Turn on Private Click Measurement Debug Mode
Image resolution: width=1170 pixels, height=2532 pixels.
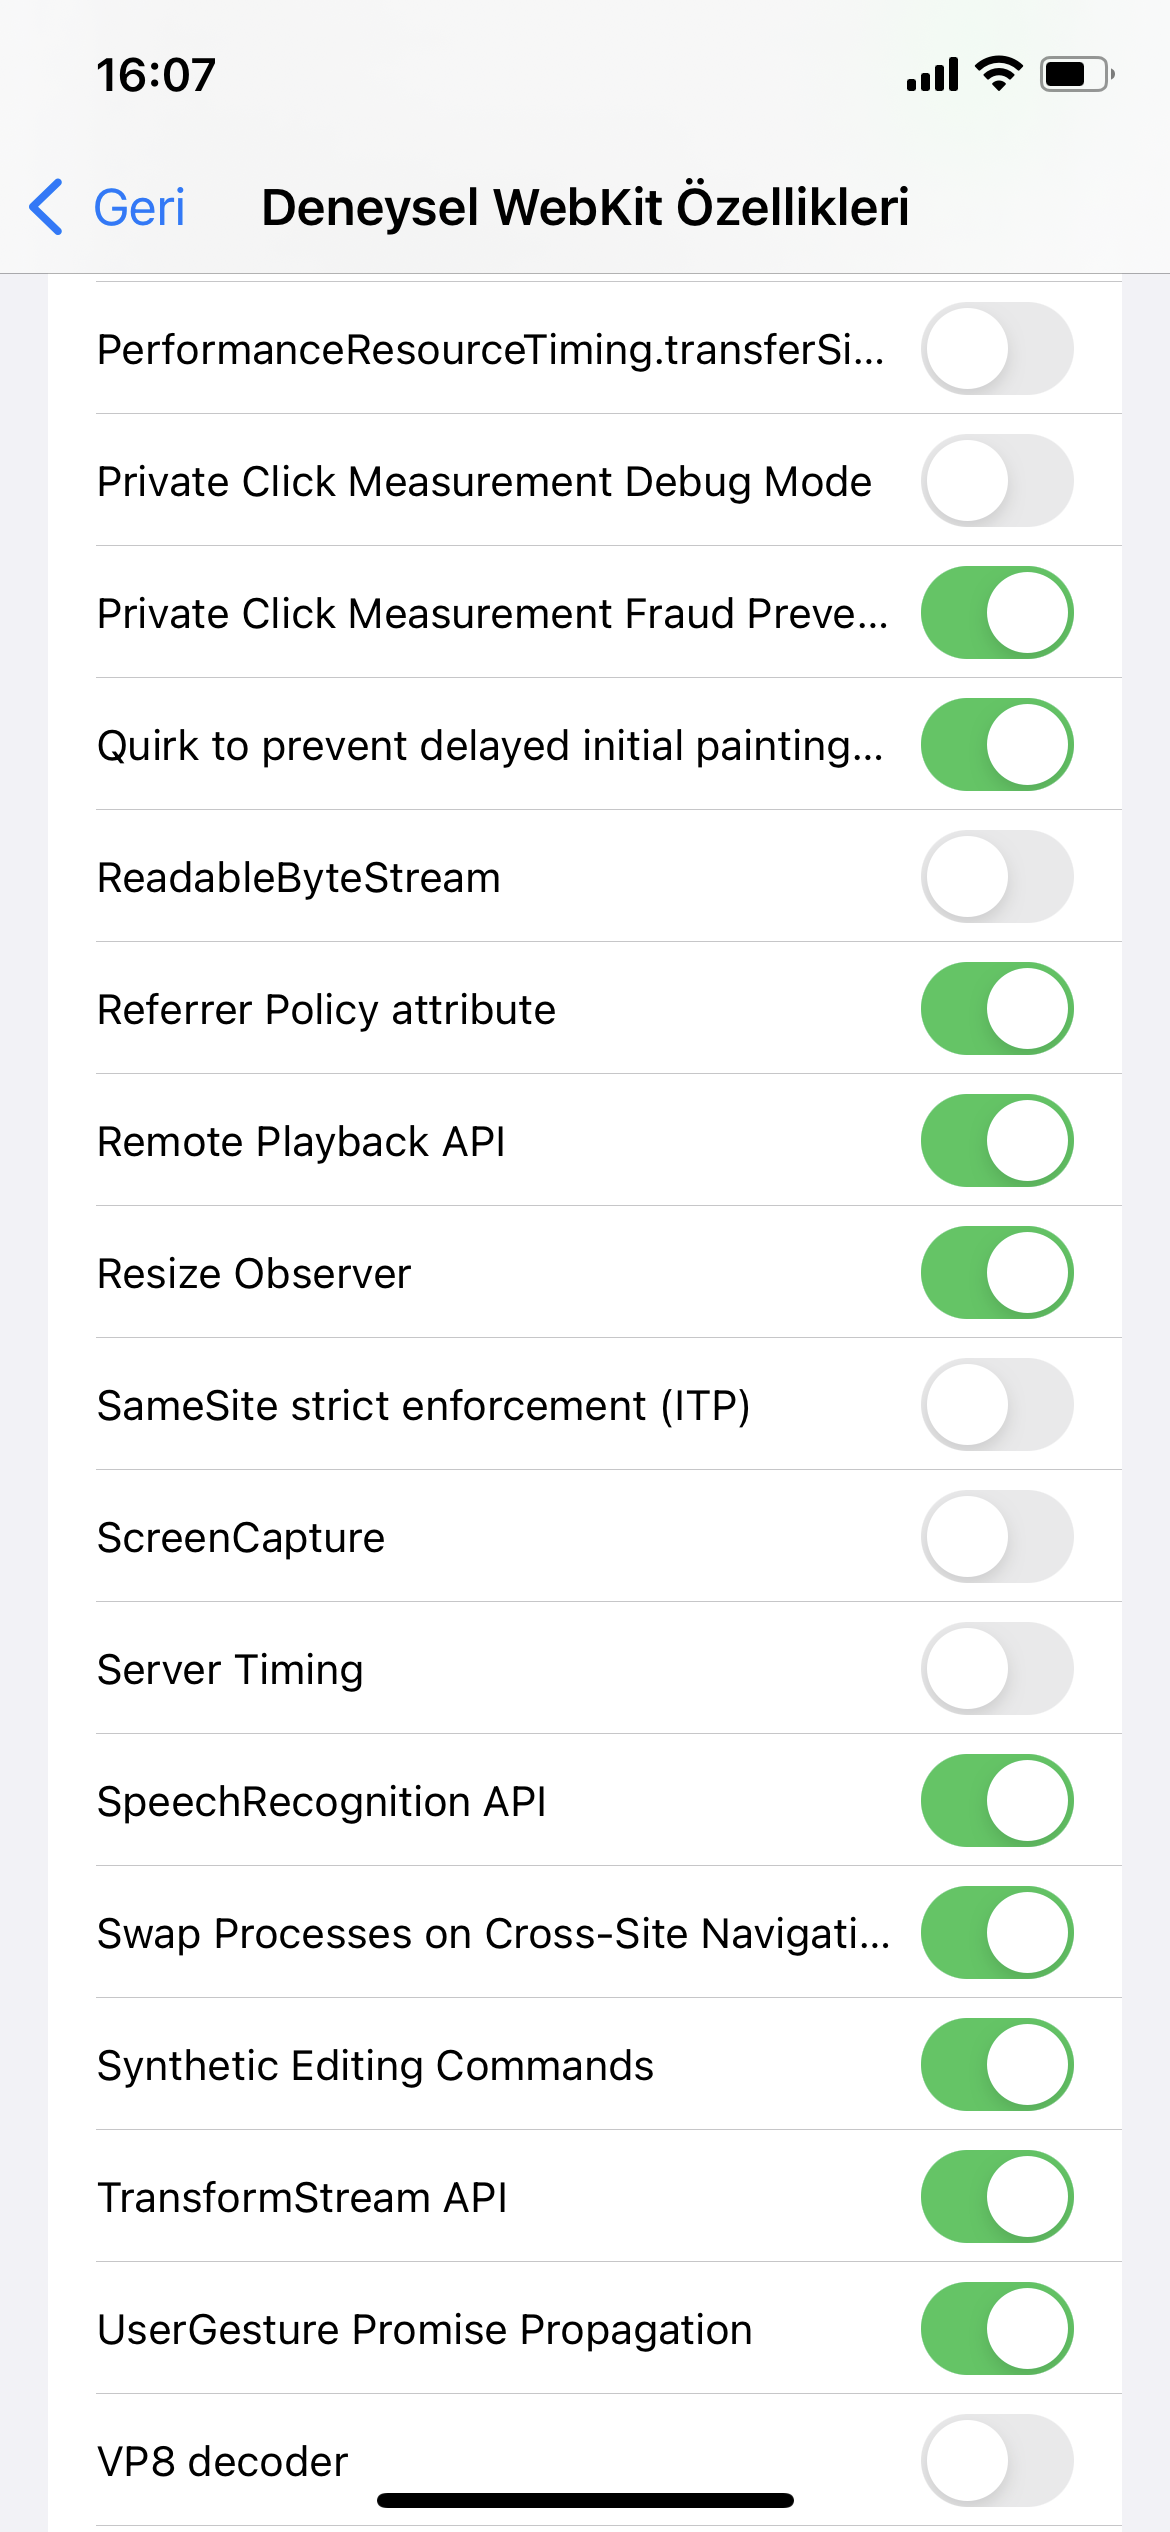[997, 481]
